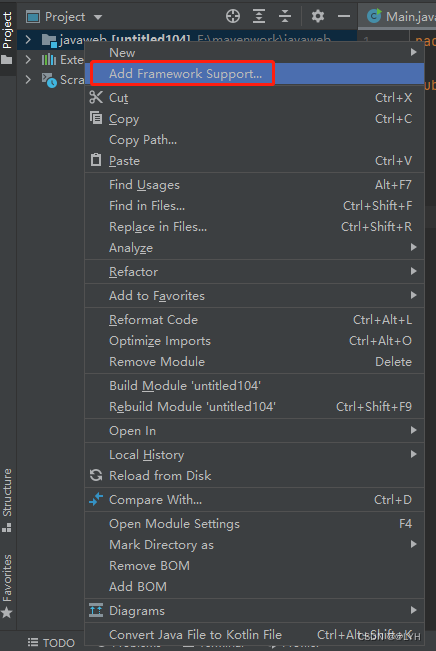Open the Favorites tool window tab
Screen dimensions: 436x651
point(7,585)
